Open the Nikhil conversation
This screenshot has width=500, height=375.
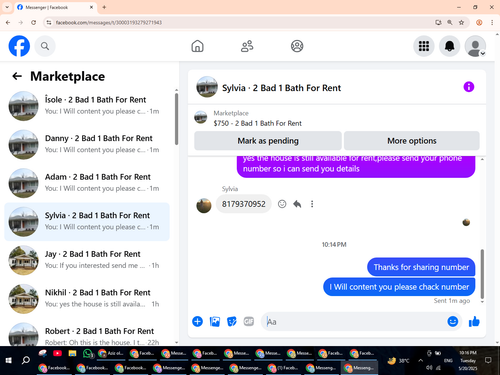pos(87,299)
